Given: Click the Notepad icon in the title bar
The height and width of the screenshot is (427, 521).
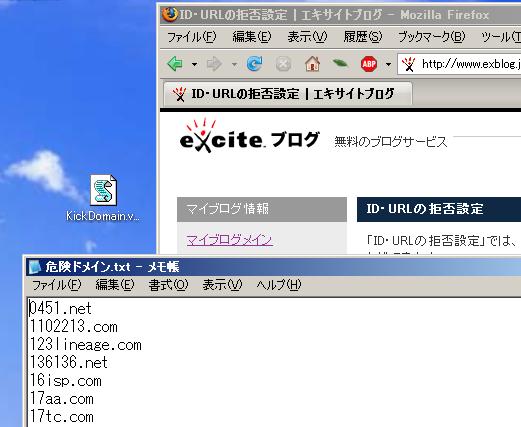Looking at the screenshot, I should pyautogui.click(x=35, y=267).
